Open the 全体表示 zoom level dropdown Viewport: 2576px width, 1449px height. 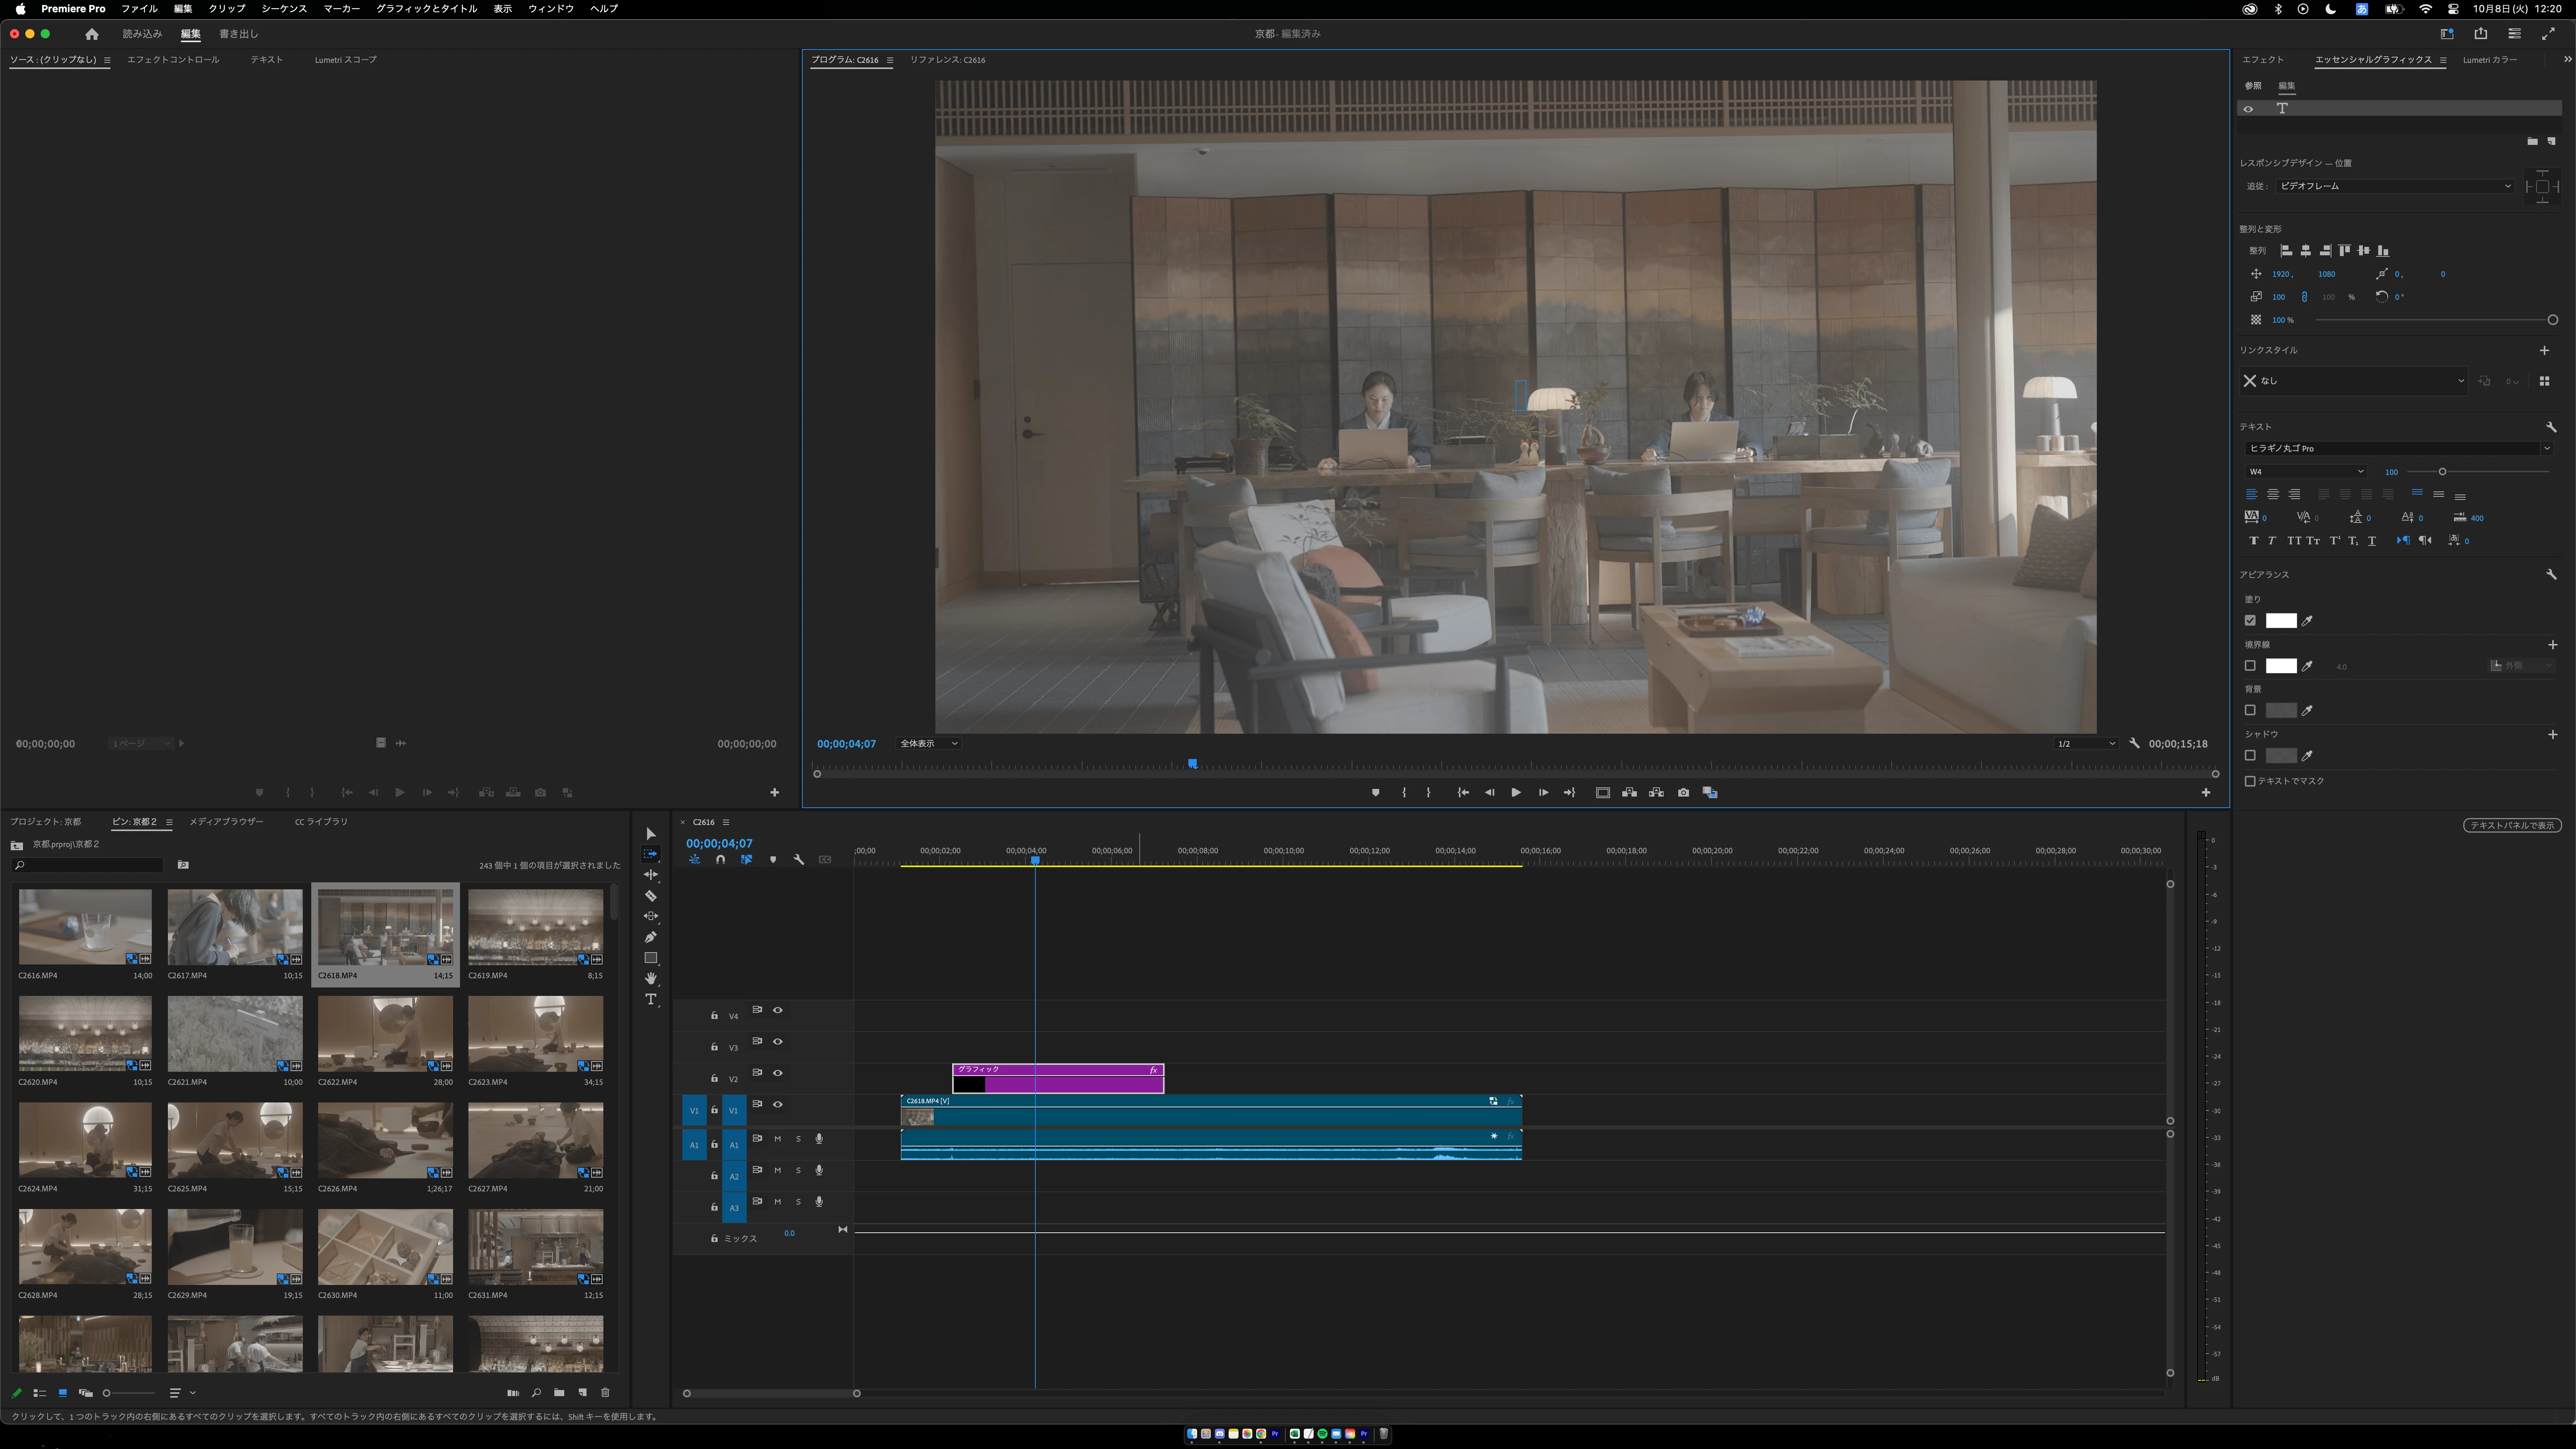[928, 743]
